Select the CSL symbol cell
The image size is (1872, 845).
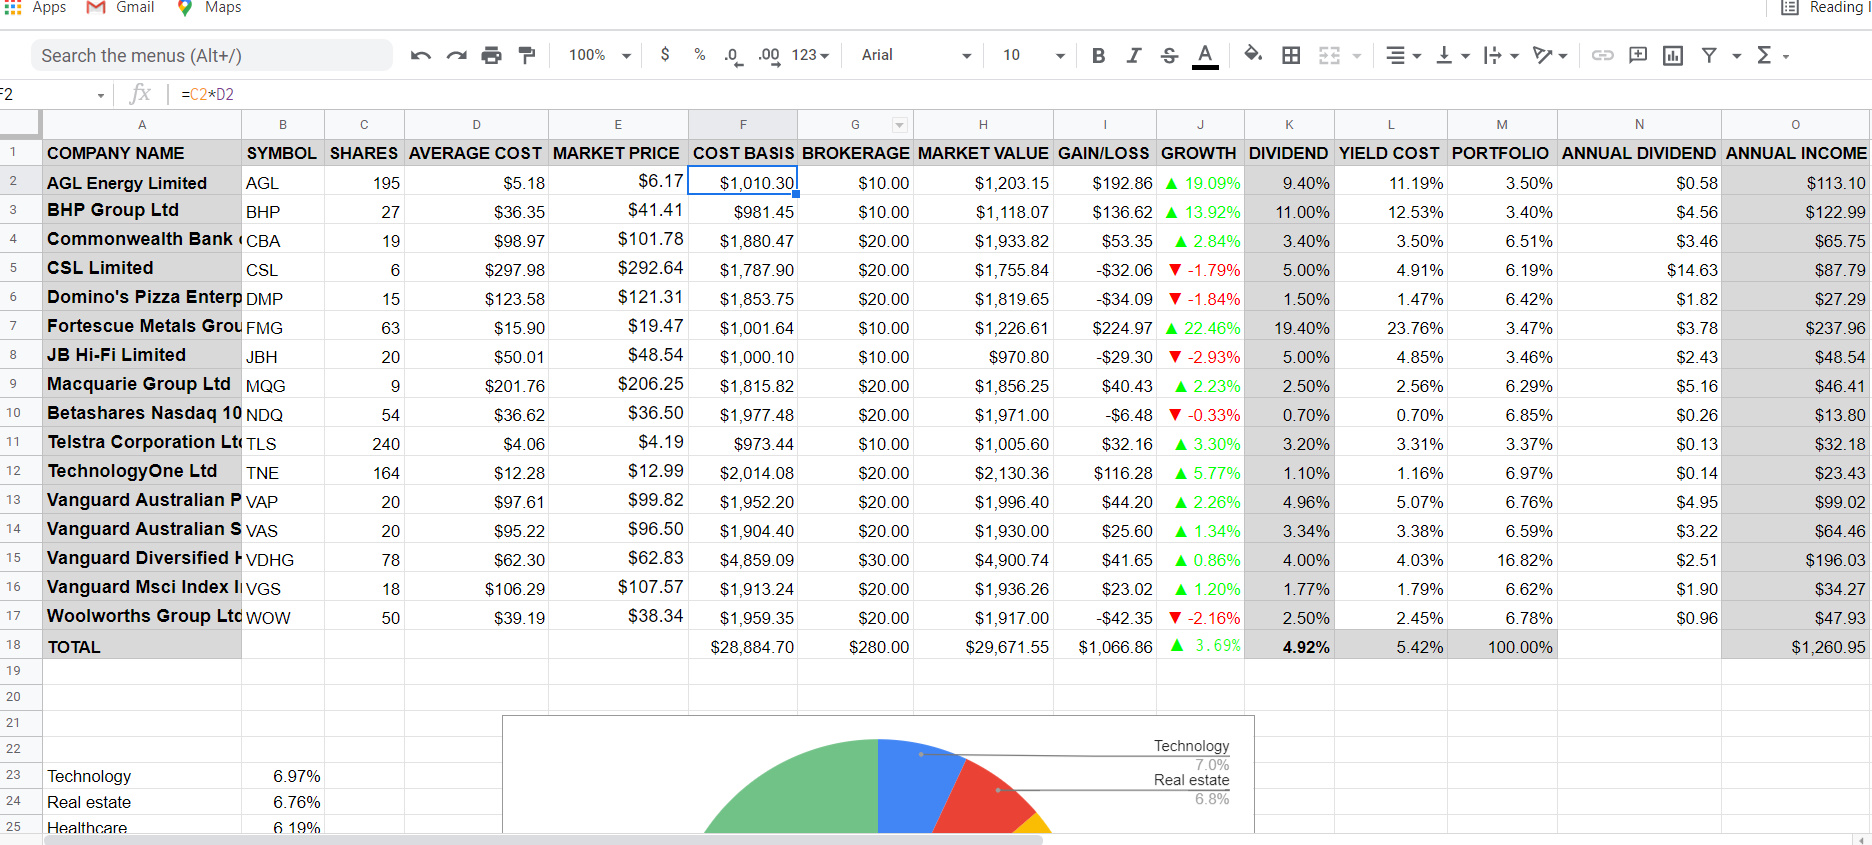[x=283, y=269]
